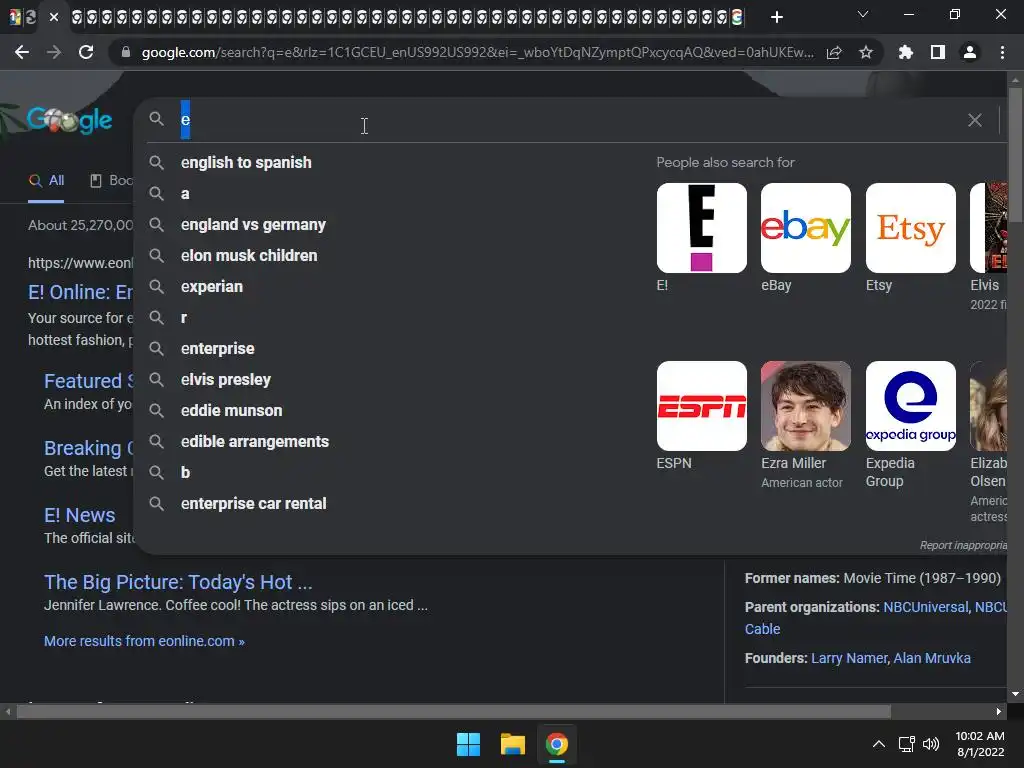The height and width of the screenshot is (768, 1024).
Task: Reload the current page
Action: coord(86,52)
